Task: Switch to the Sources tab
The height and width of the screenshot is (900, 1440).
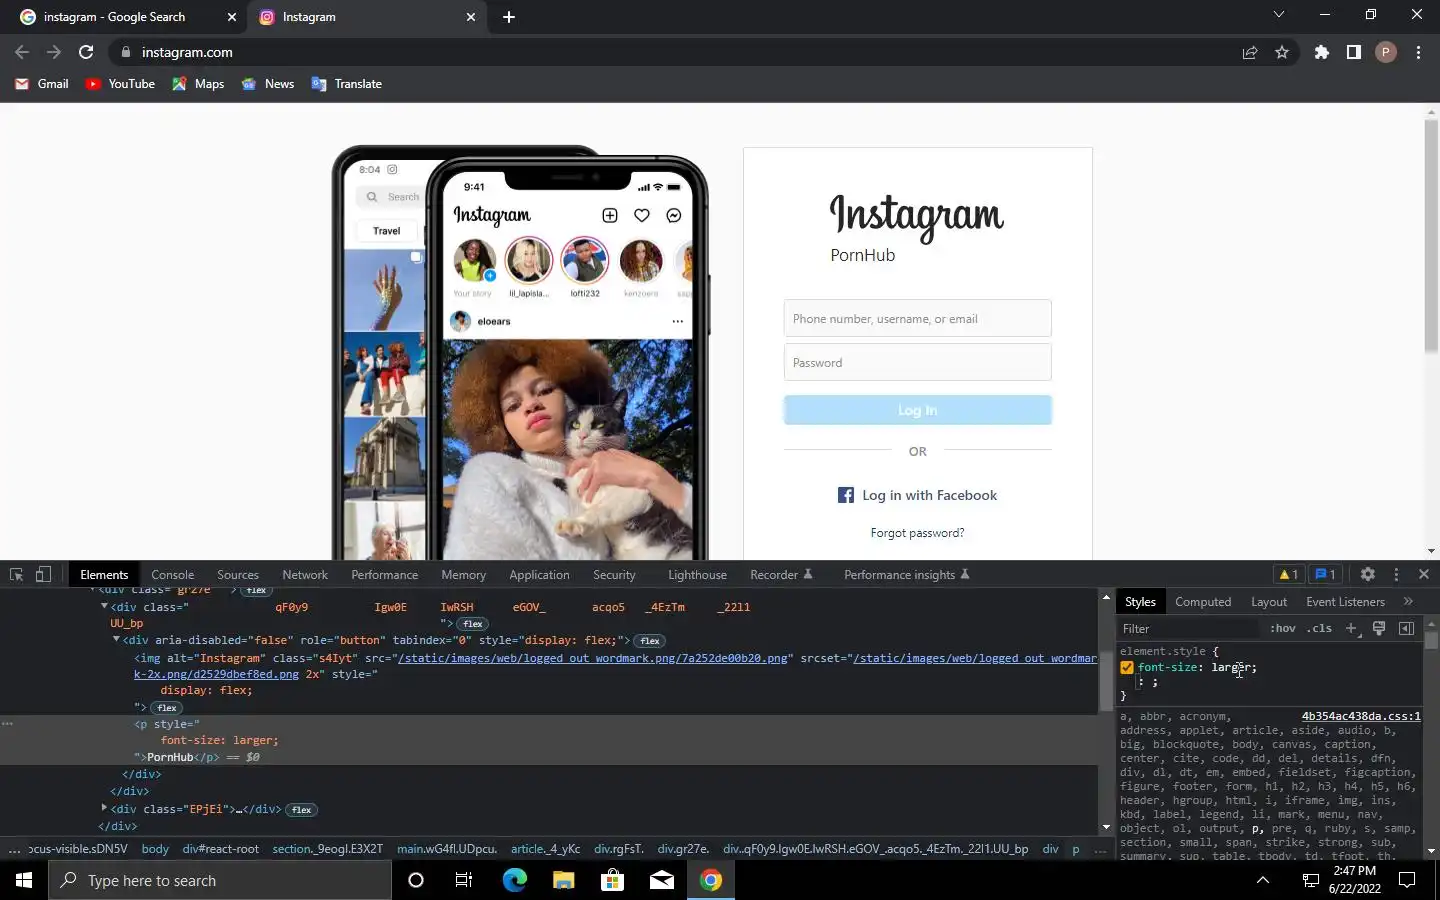Action: point(238,574)
